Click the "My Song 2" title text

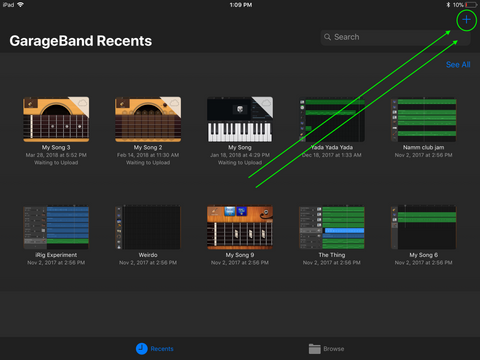[148, 147]
